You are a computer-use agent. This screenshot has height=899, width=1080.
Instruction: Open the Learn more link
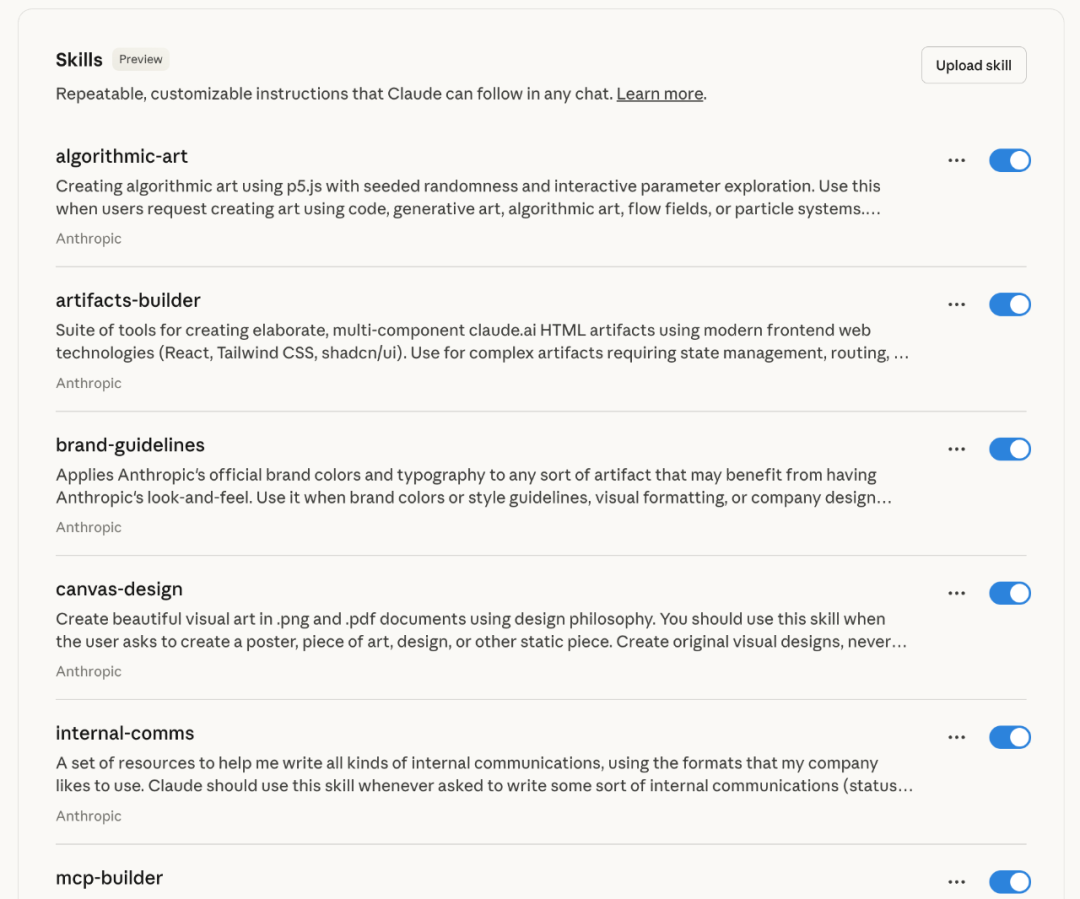click(659, 94)
